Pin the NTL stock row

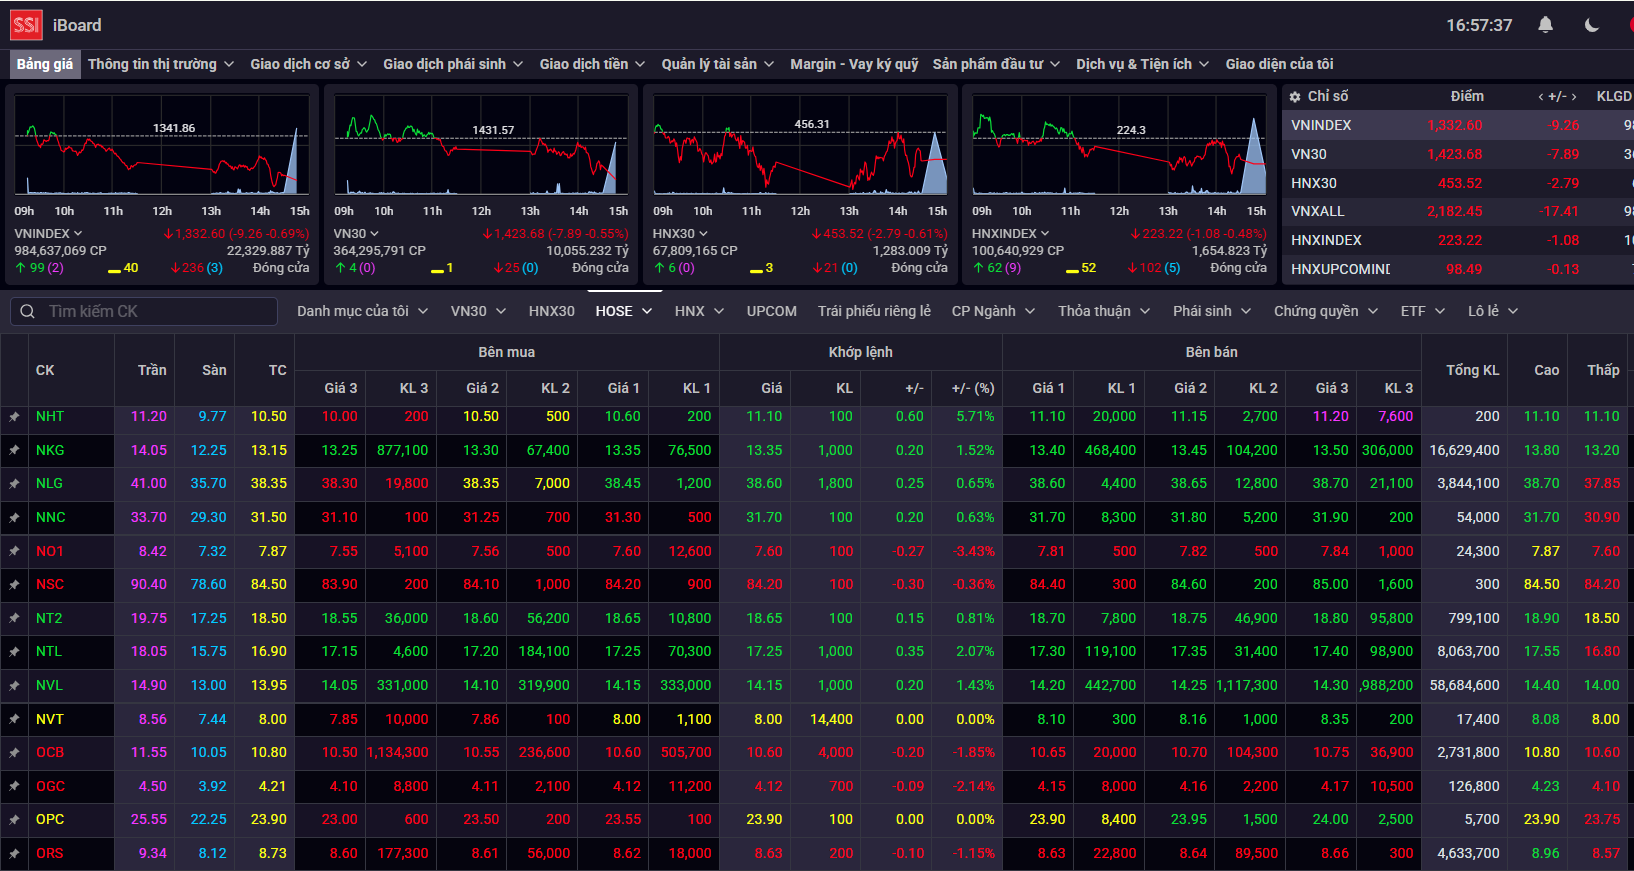pyautogui.click(x=14, y=652)
